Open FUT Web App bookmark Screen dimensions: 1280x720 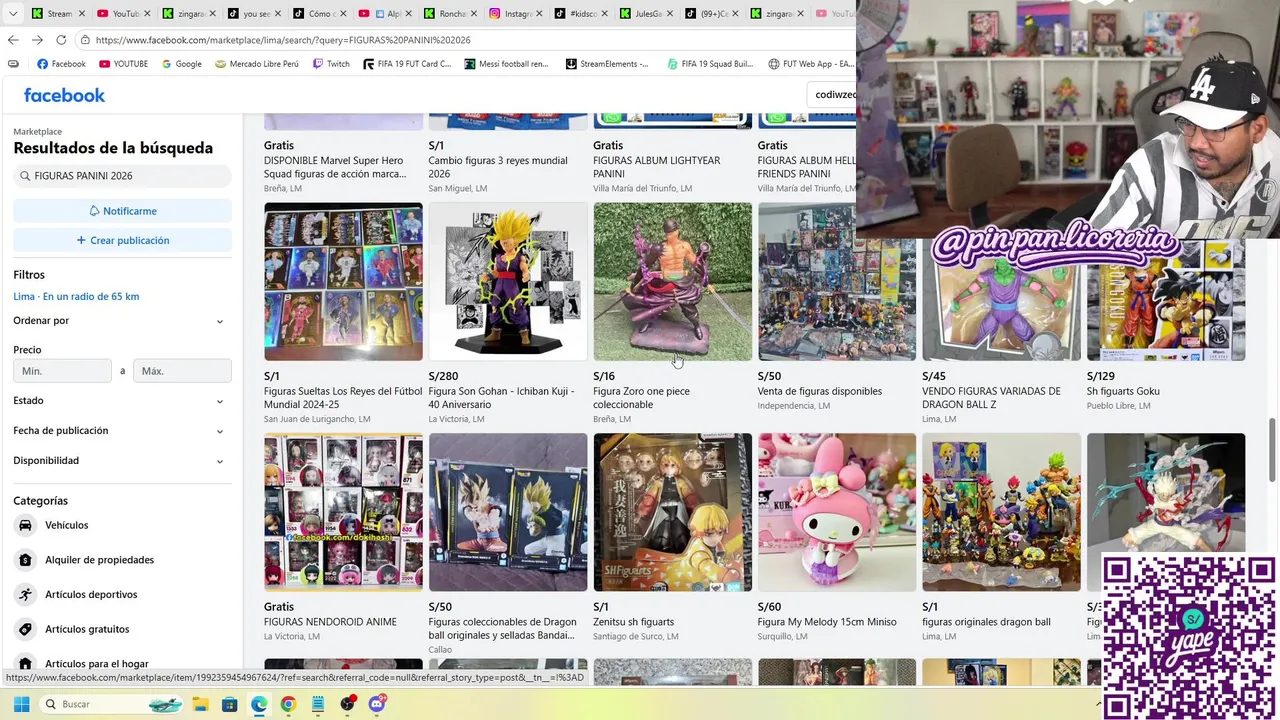pos(811,64)
